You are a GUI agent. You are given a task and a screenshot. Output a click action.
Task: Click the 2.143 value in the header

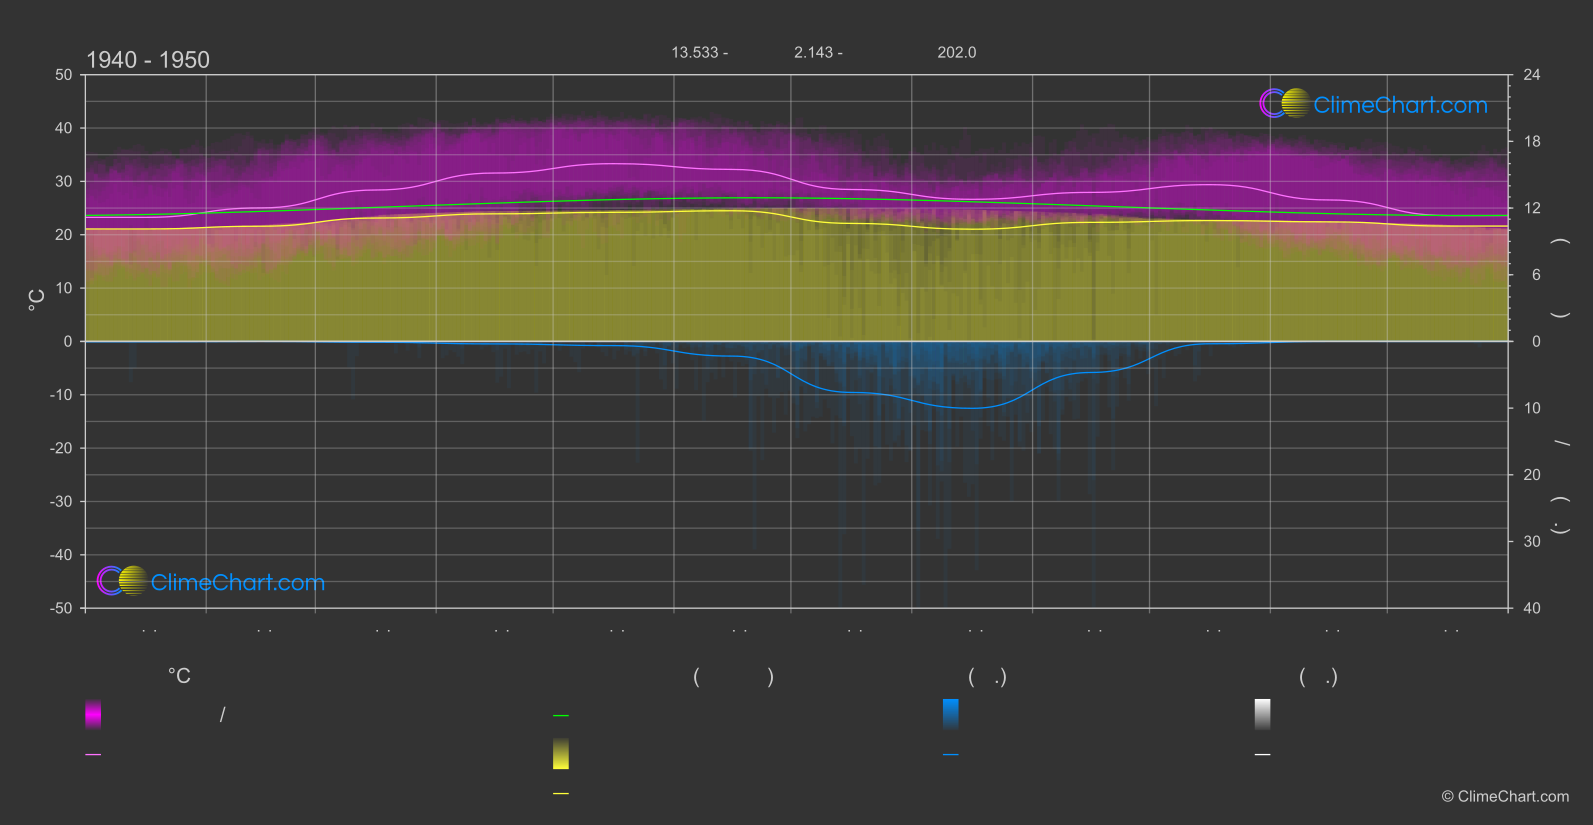[x=813, y=52]
